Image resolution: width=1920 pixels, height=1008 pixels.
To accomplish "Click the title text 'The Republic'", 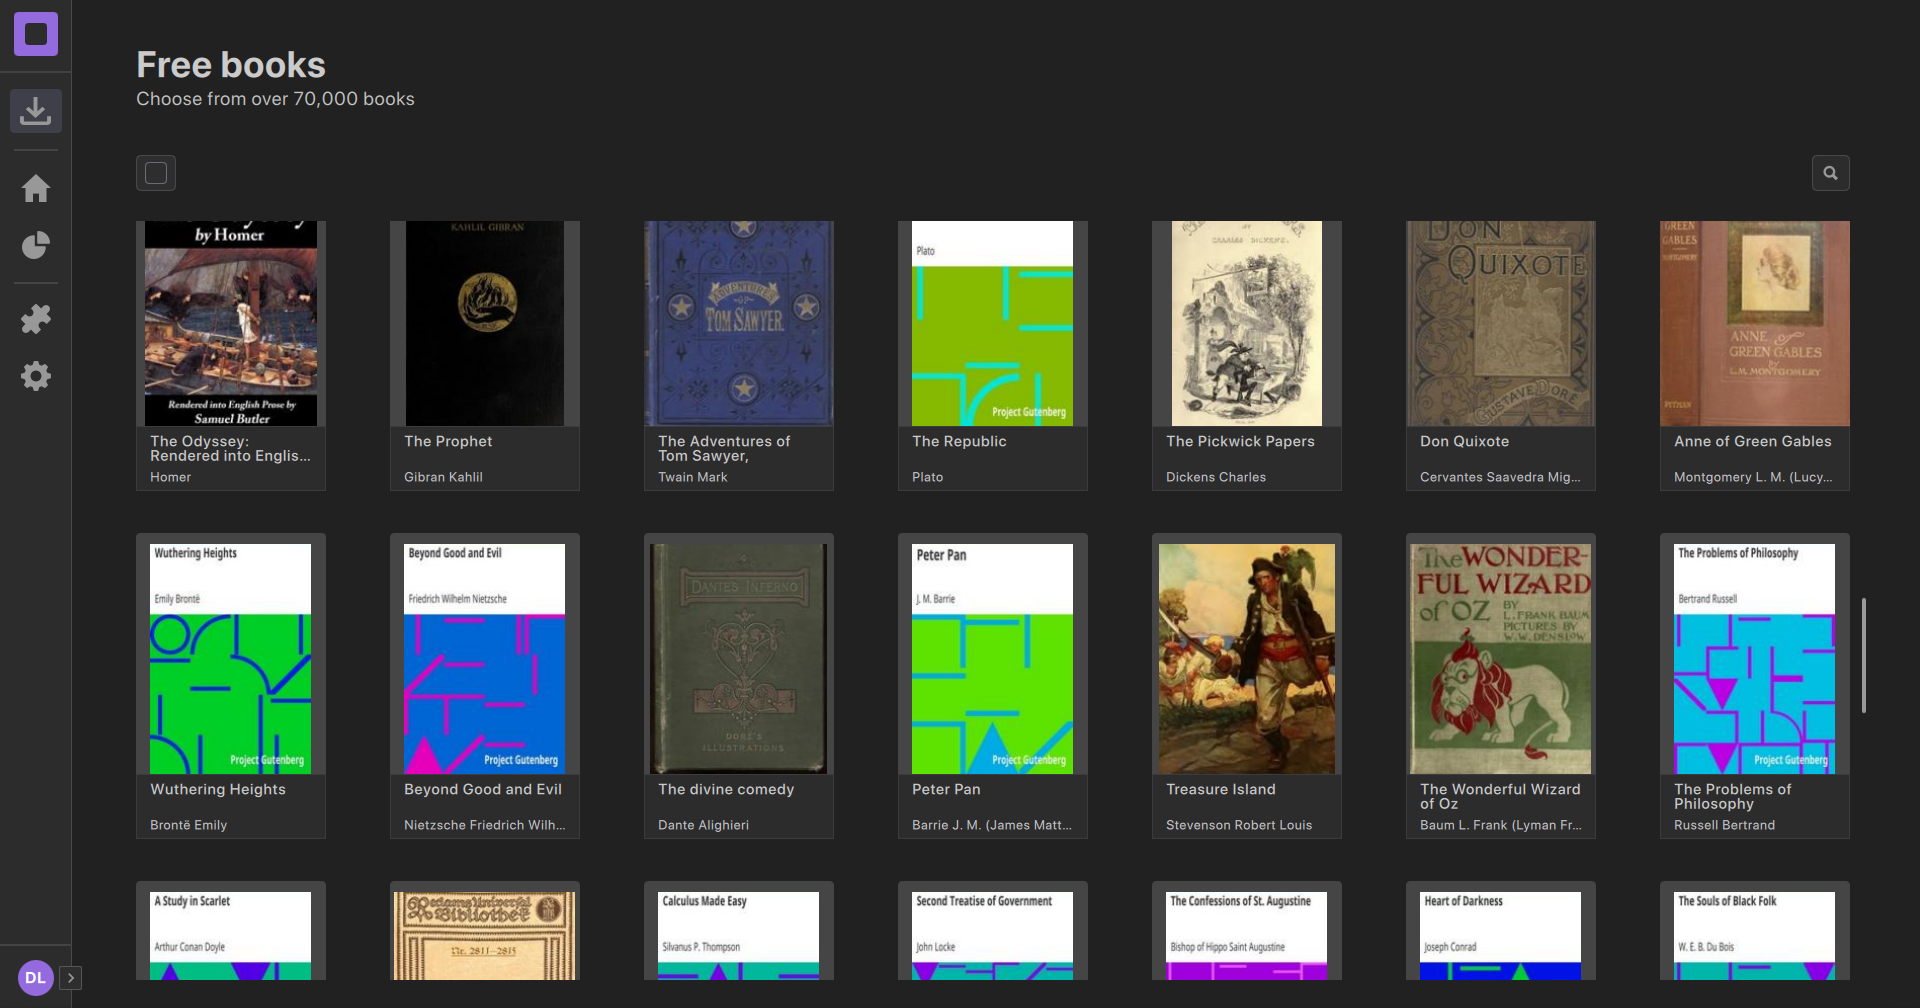I will tap(959, 441).
